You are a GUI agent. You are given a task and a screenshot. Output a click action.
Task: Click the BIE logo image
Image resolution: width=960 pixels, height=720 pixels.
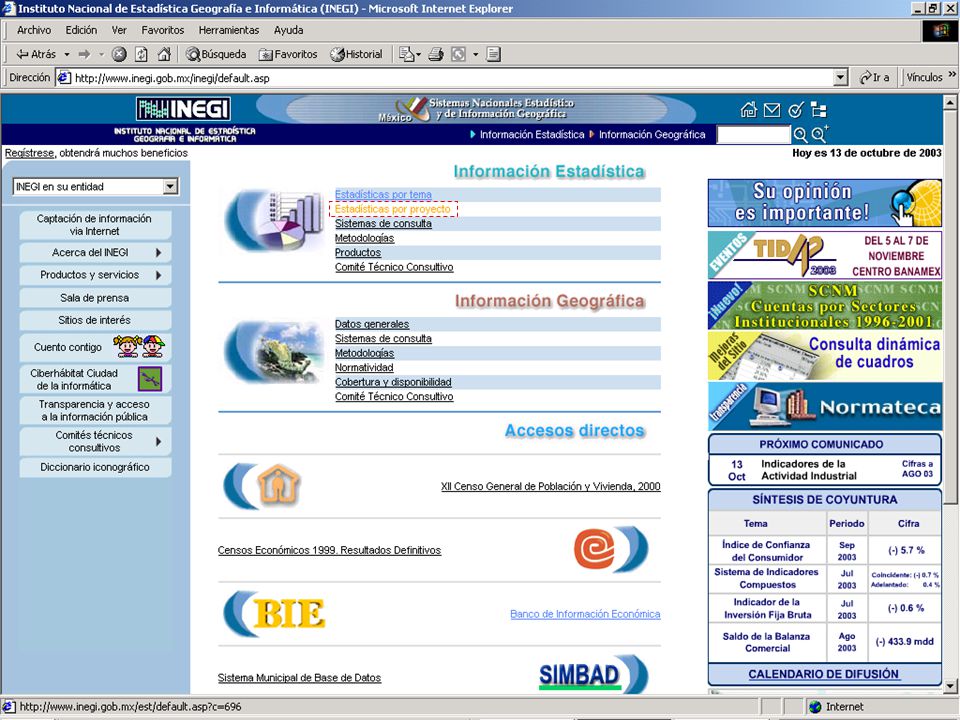[289, 613]
